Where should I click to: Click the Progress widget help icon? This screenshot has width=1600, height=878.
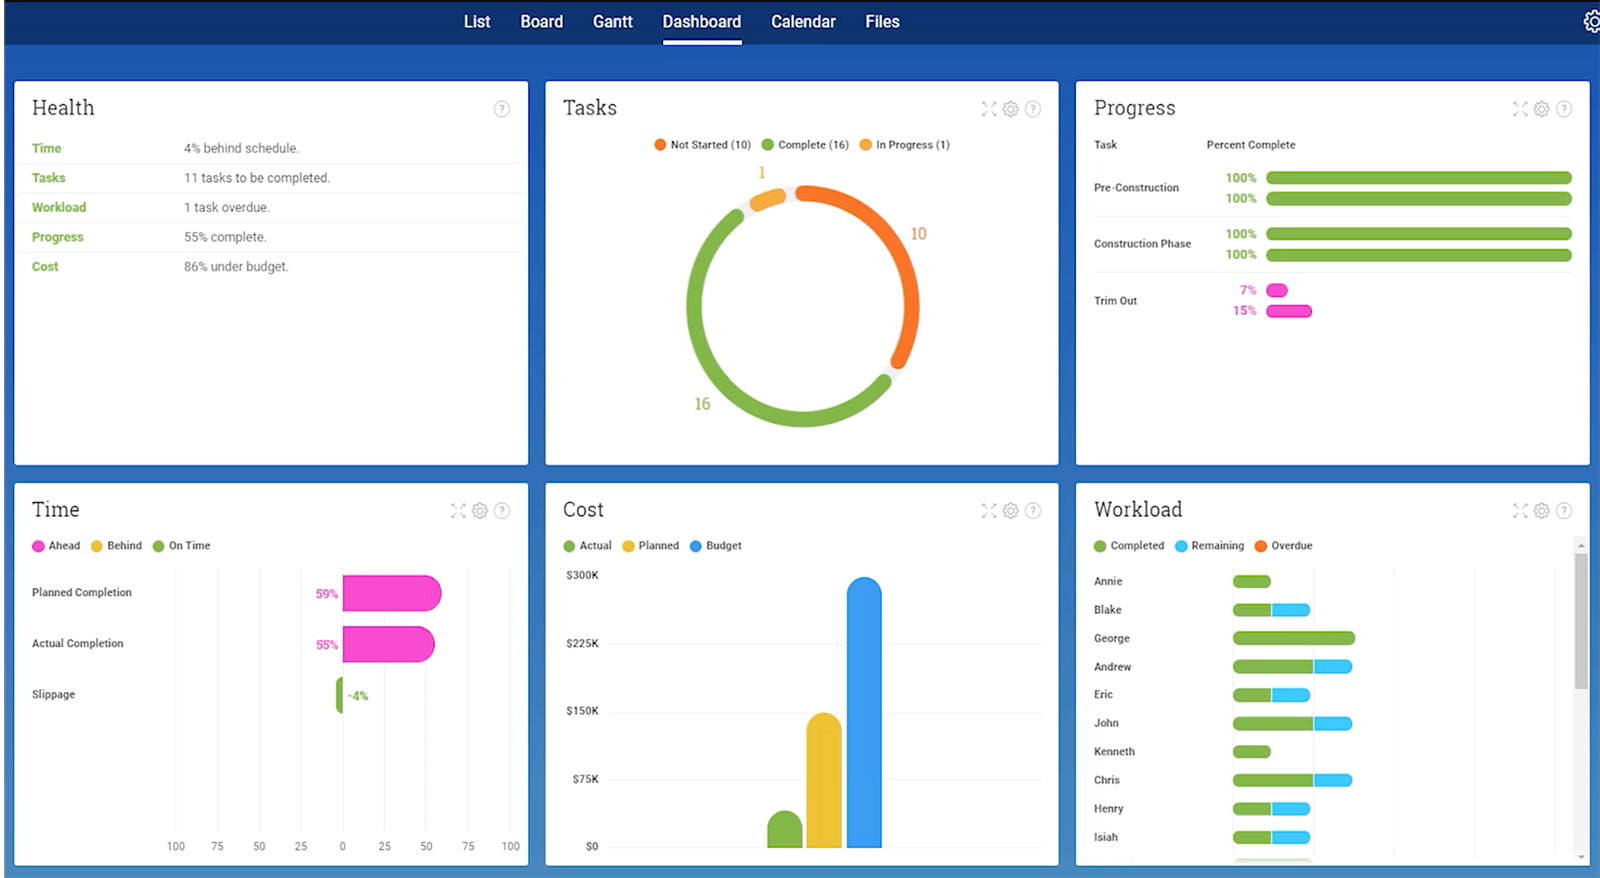[x=1564, y=109]
